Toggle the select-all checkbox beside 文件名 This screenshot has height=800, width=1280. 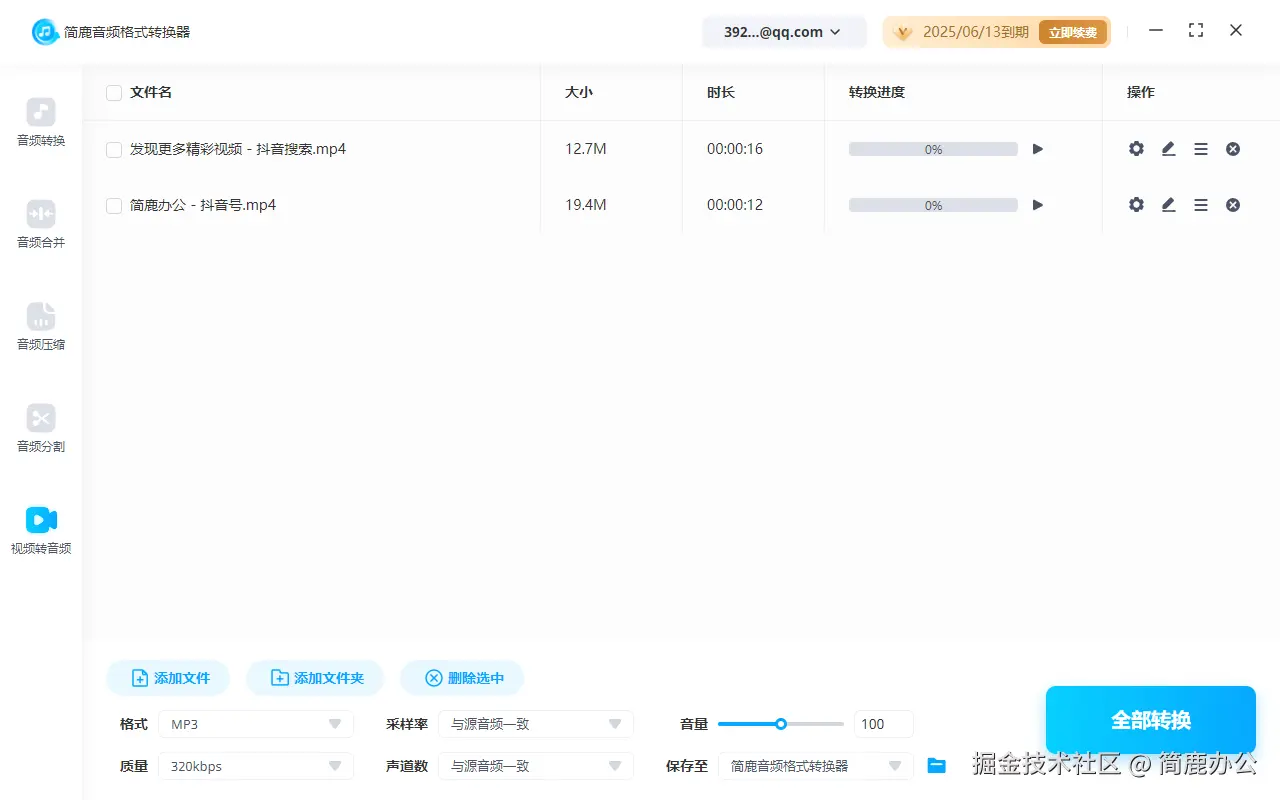[x=114, y=93]
